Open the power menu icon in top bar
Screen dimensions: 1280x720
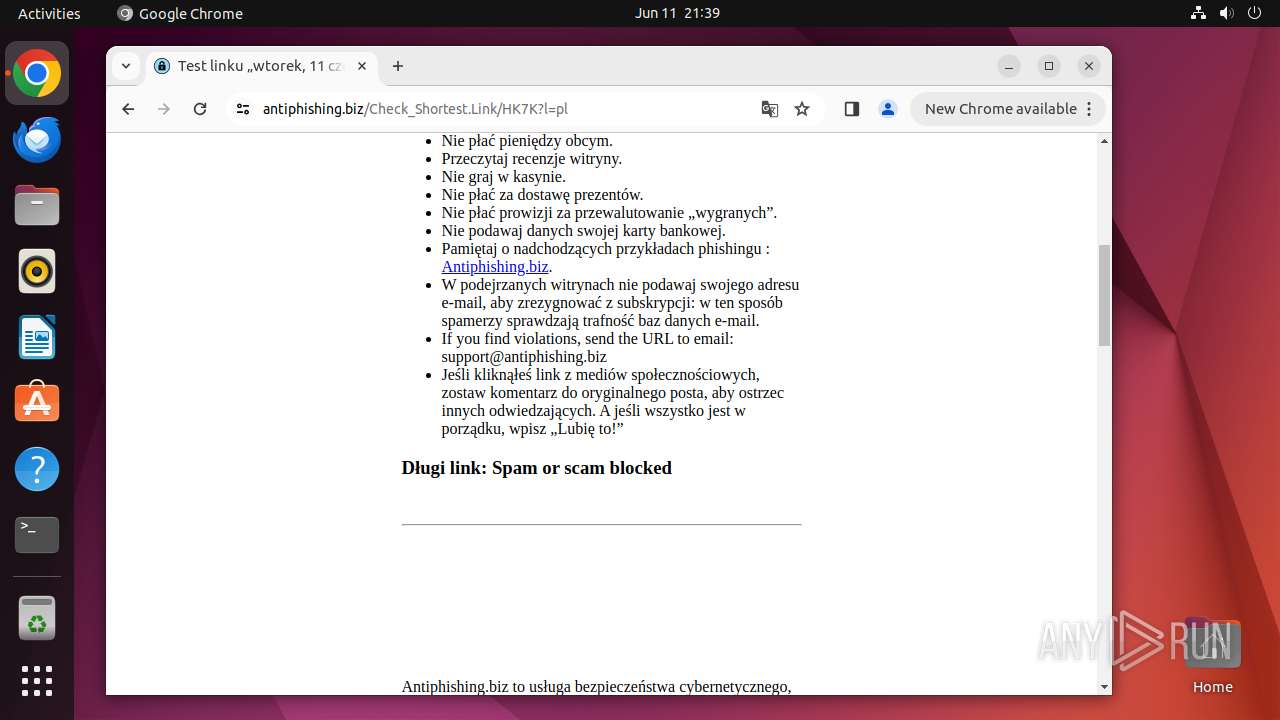[1255, 13]
